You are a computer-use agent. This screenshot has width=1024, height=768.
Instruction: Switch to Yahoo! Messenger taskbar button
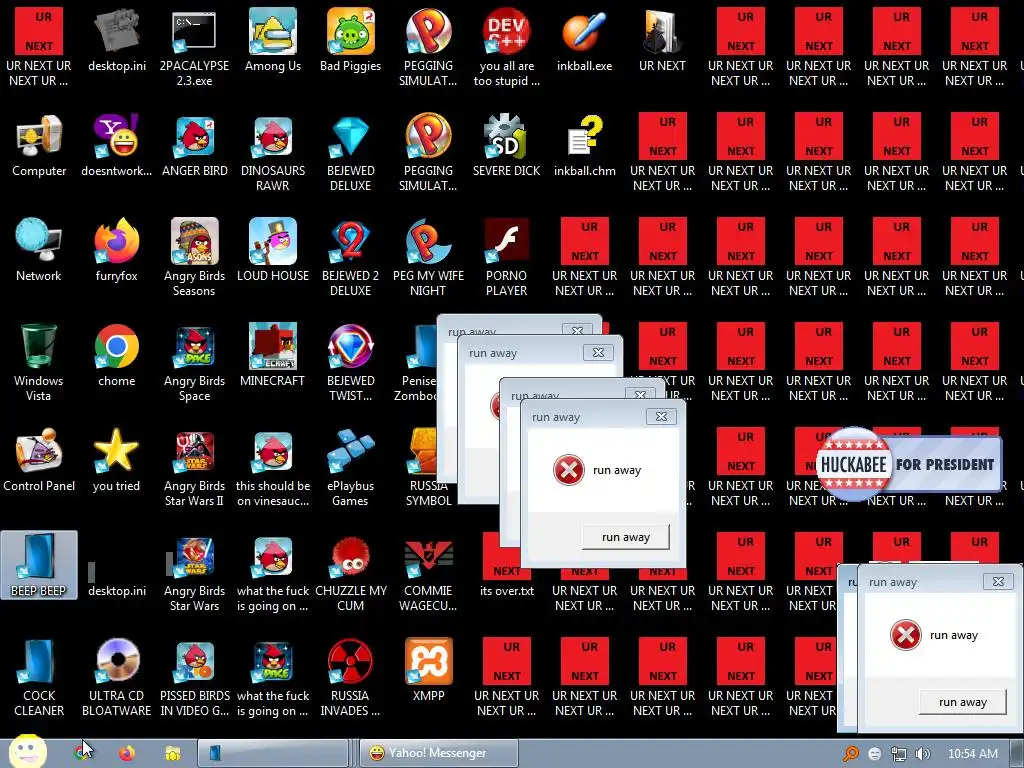[440, 753]
